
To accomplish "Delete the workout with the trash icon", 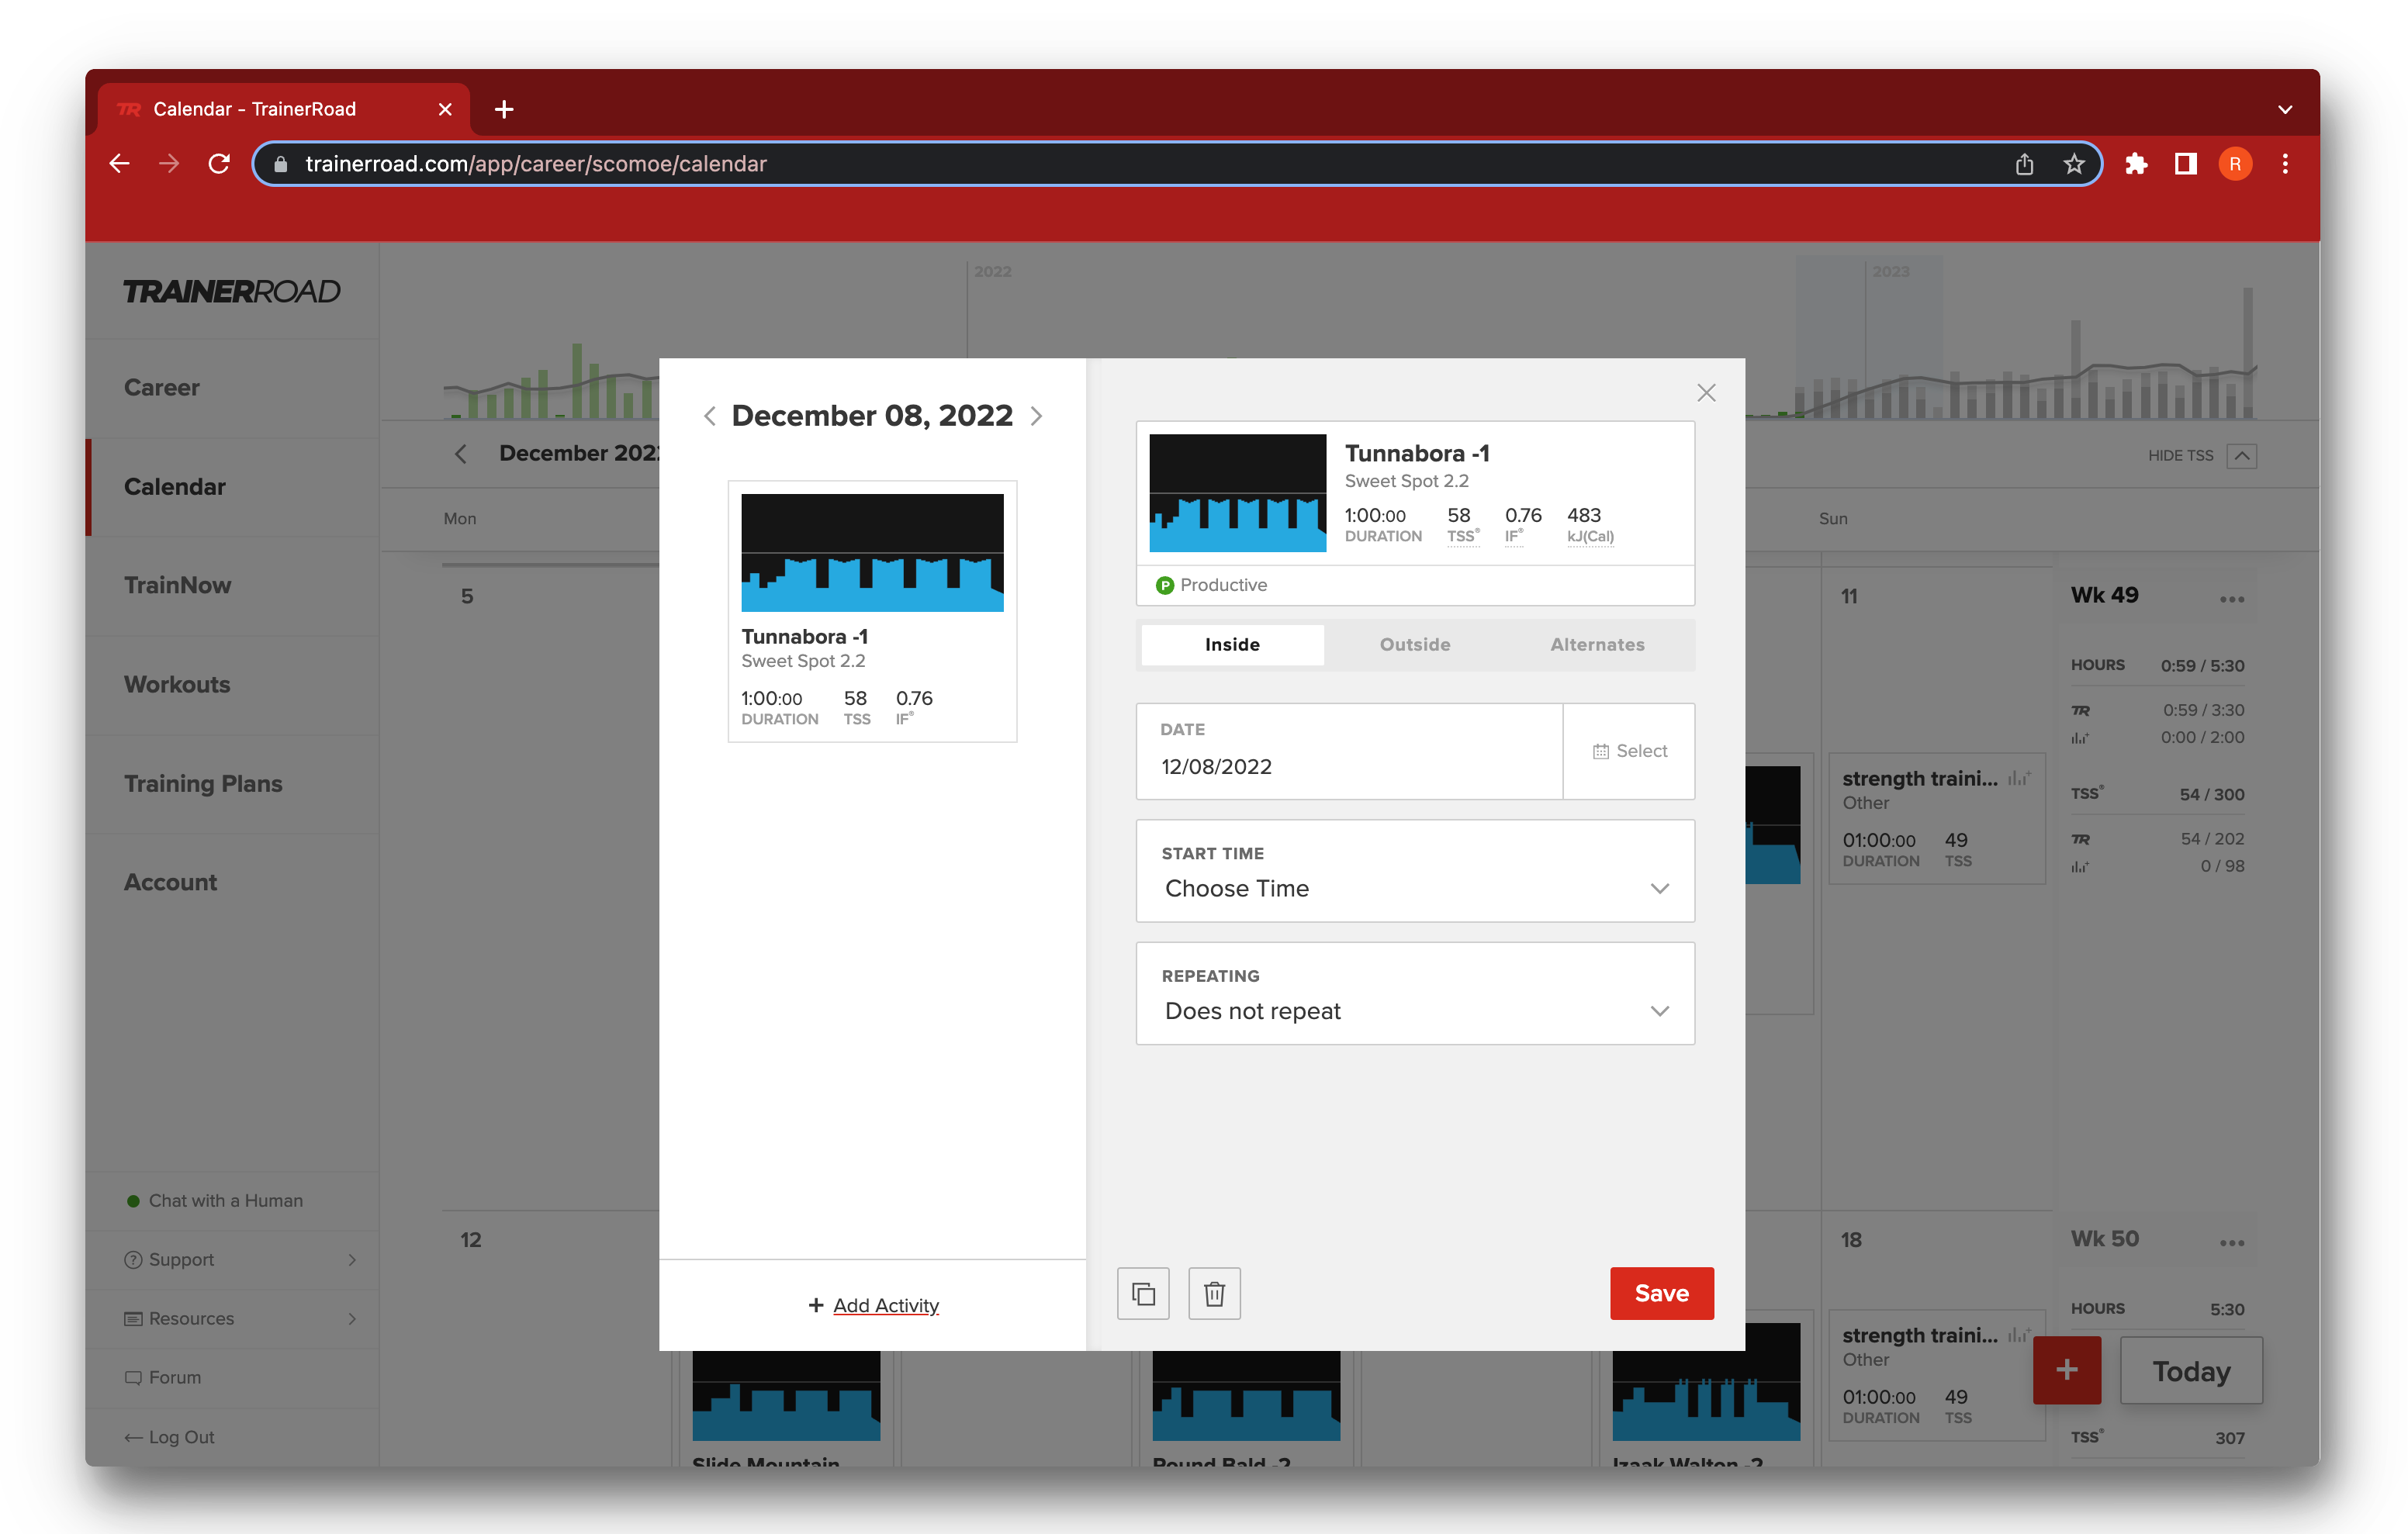I will click(1214, 1294).
